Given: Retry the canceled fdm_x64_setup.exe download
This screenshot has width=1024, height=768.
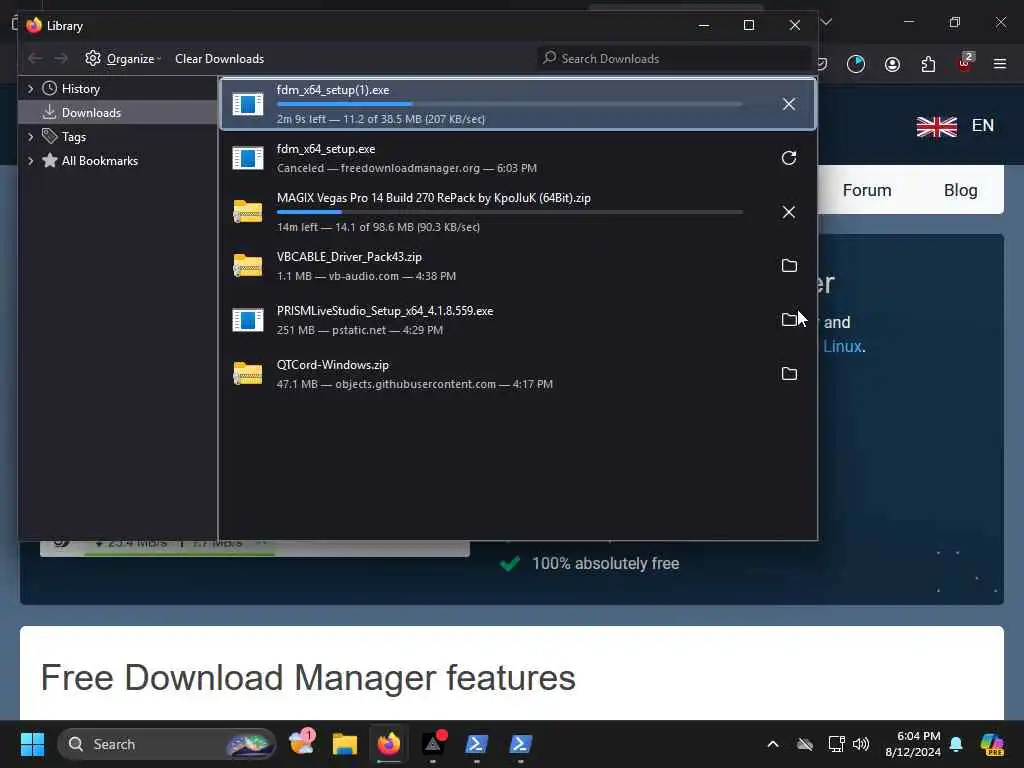Looking at the screenshot, I should [789, 158].
